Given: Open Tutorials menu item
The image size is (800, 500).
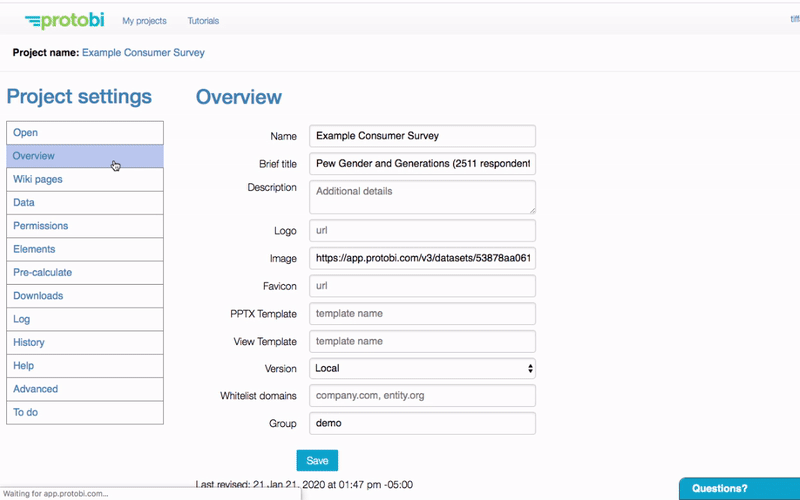Looking at the screenshot, I should [203, 21].
